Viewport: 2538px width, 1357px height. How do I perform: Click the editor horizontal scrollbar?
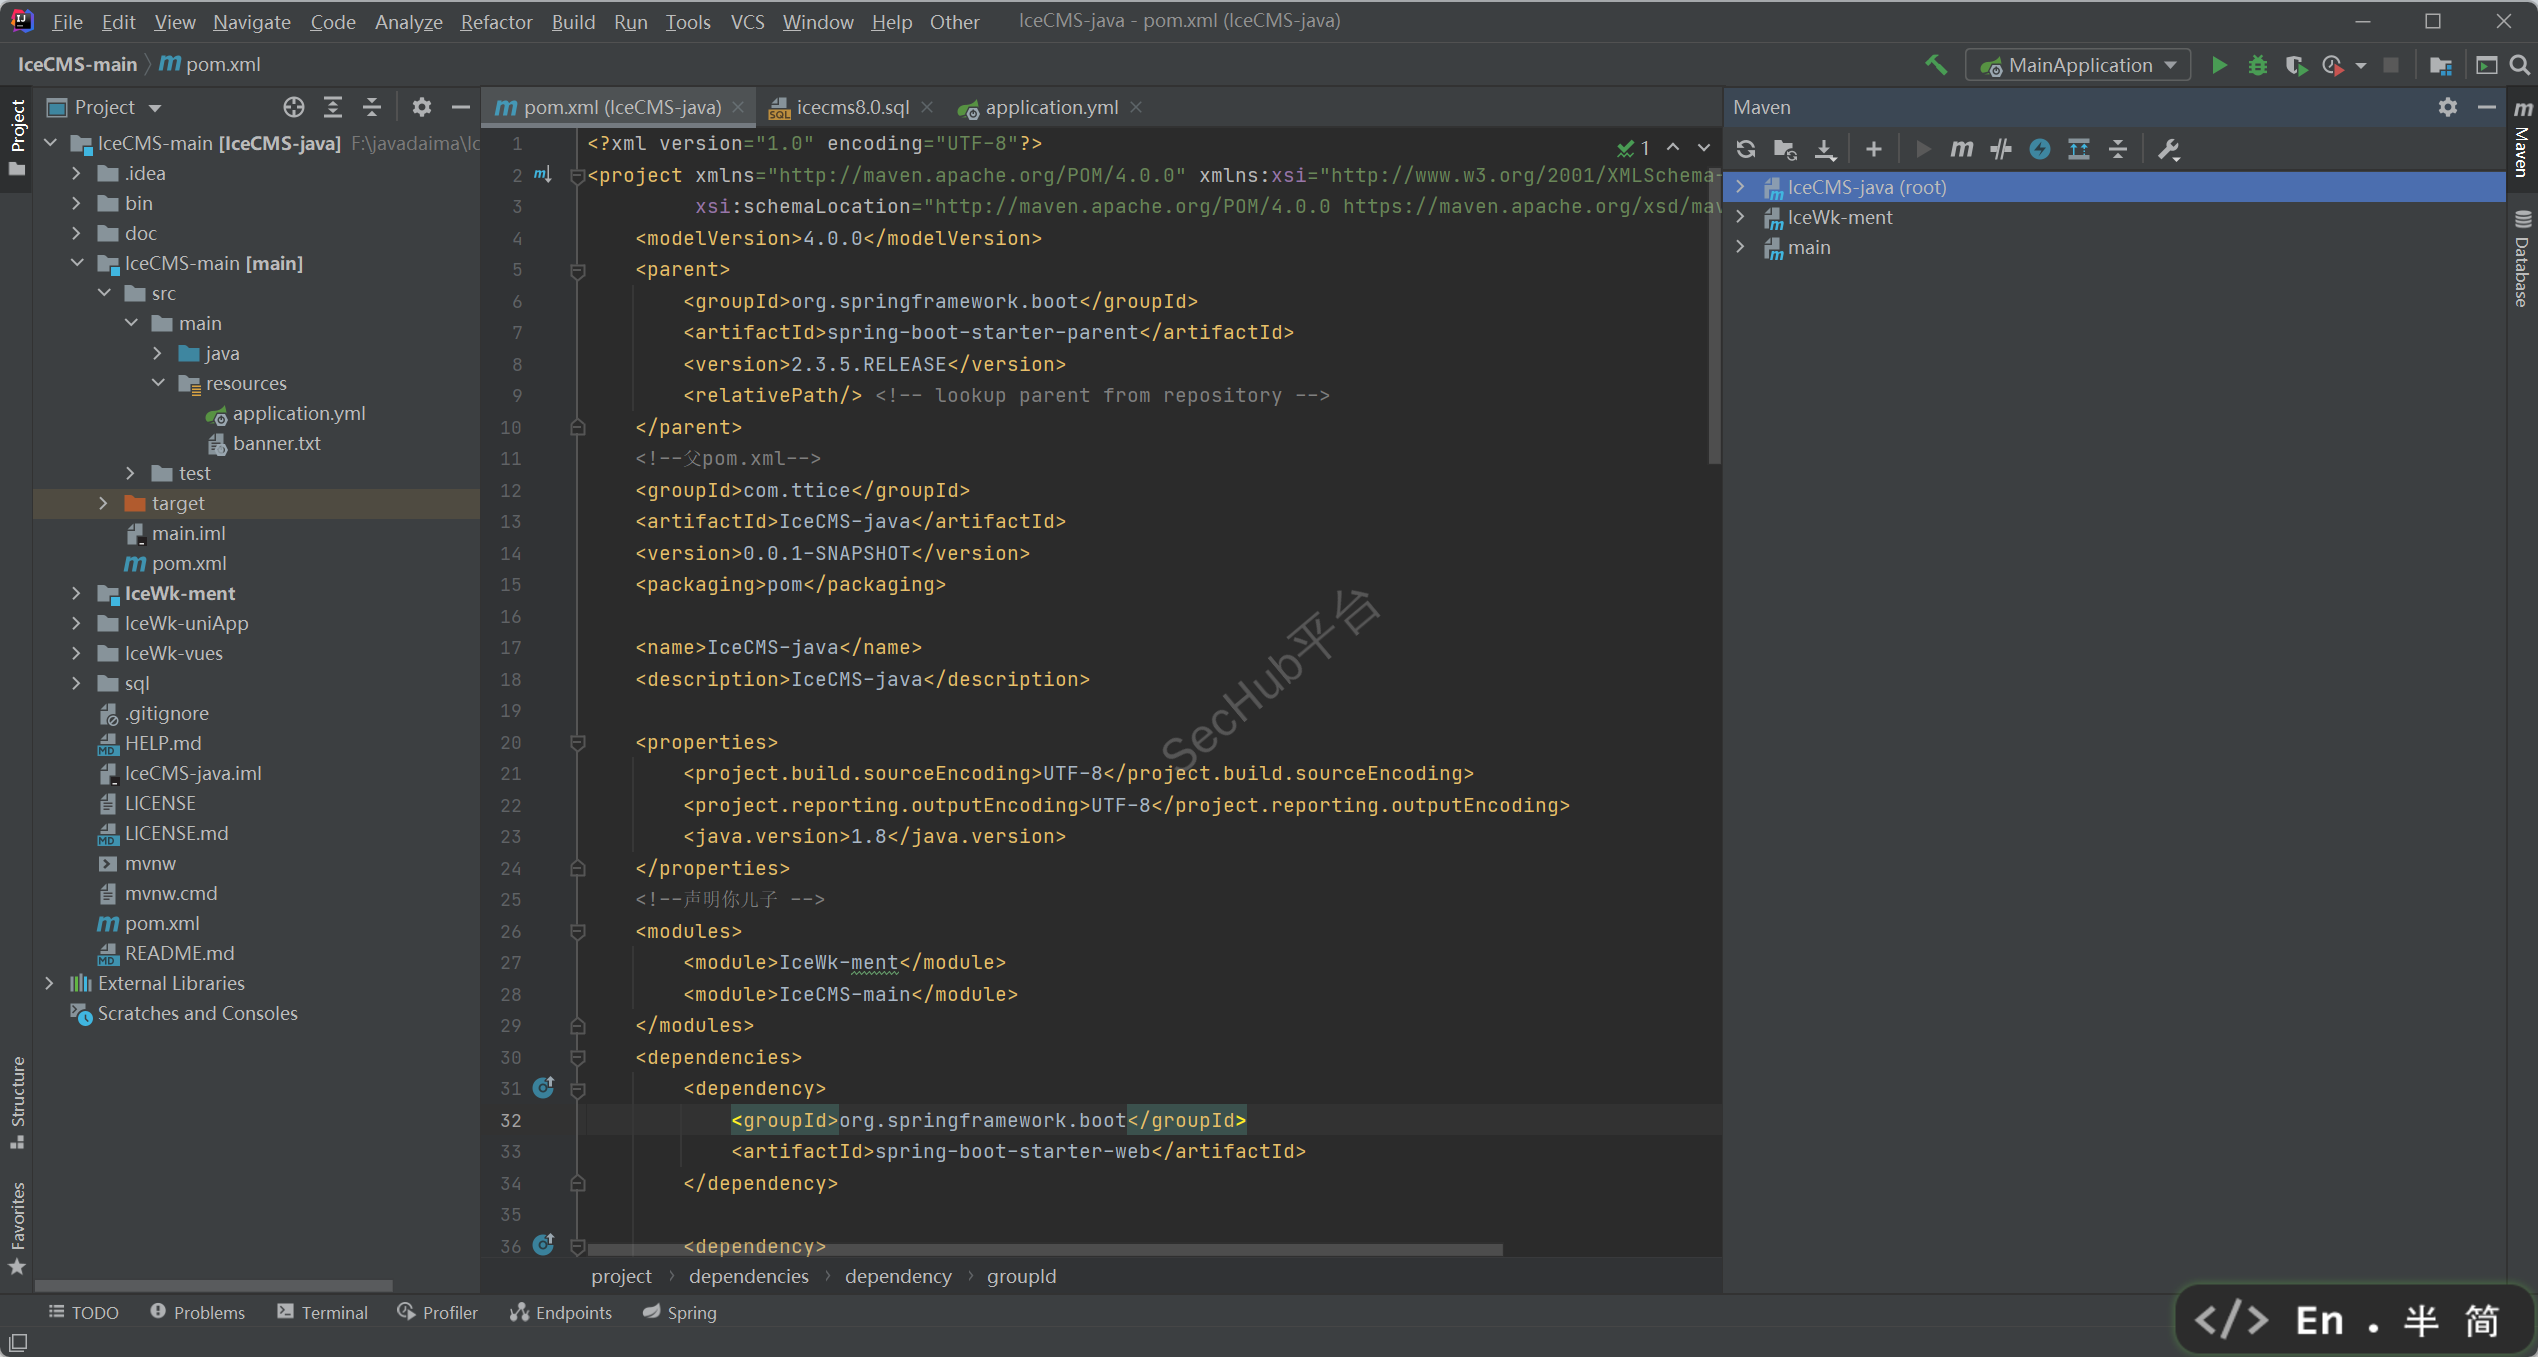(x=1044, y=1250)
